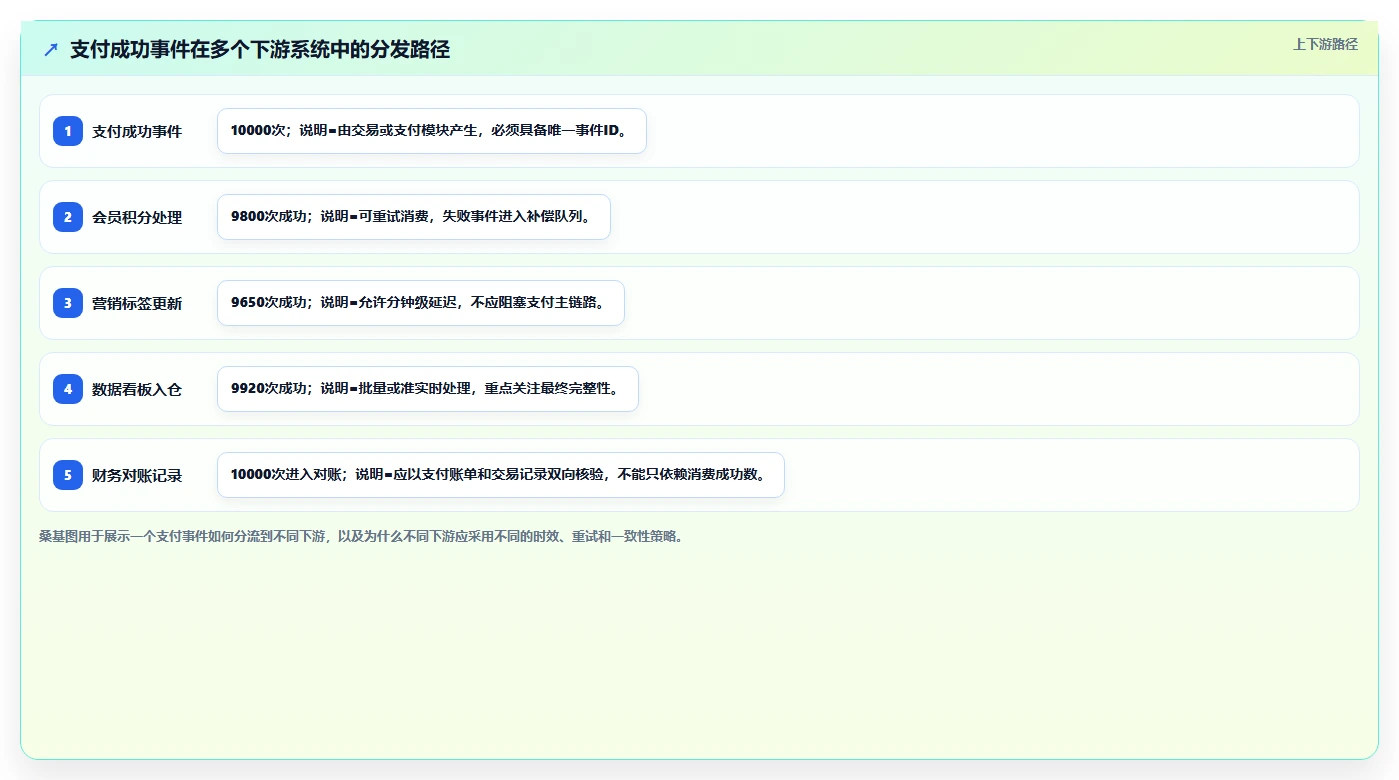Select step badge 2 for 会员积分处理
1399x780 pixels.
click(68, 217)
